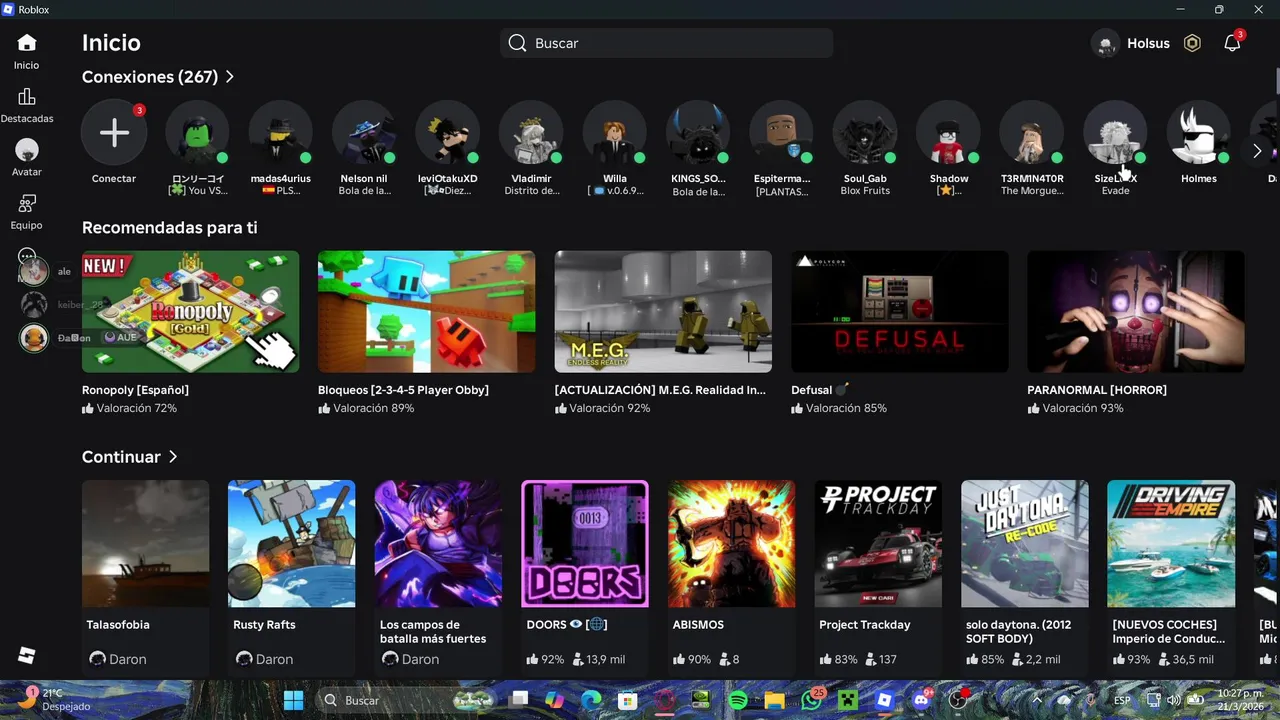Open friend madas4urius avatar
This screenshot has width=1280, height=720.
click(x=280, y=133)
